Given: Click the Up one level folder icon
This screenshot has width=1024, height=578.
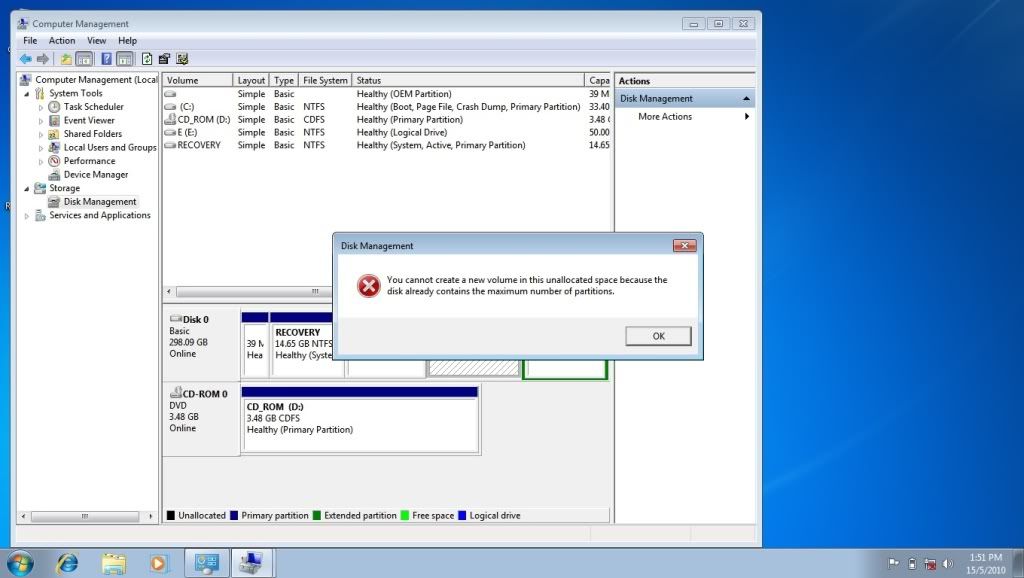Looking at the screenshot, I should (x=66, y=59).
